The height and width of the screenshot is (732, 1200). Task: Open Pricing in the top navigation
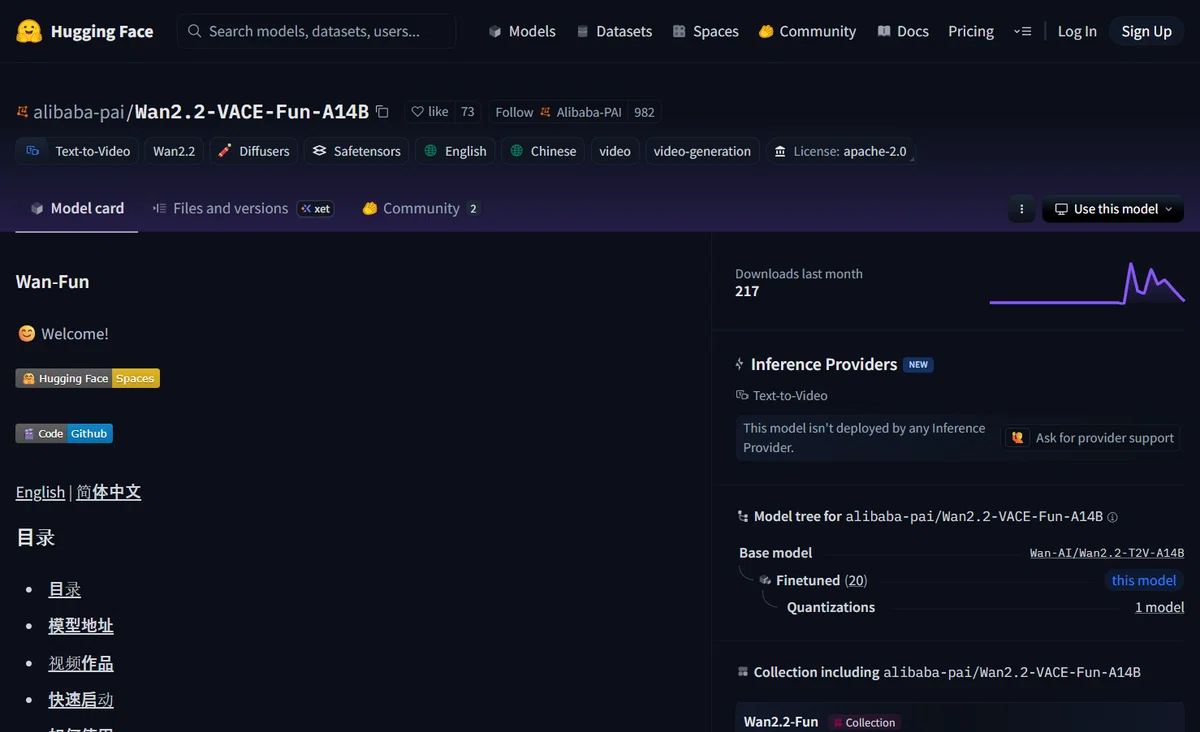coord(971,31)
